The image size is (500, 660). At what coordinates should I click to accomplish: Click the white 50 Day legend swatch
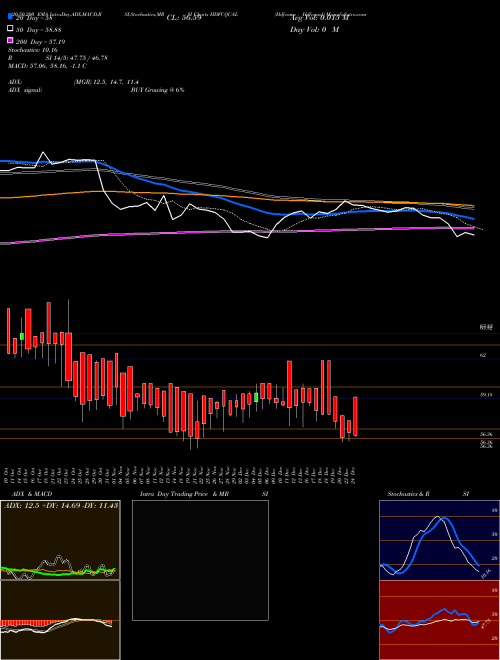(x=11, y=29)
